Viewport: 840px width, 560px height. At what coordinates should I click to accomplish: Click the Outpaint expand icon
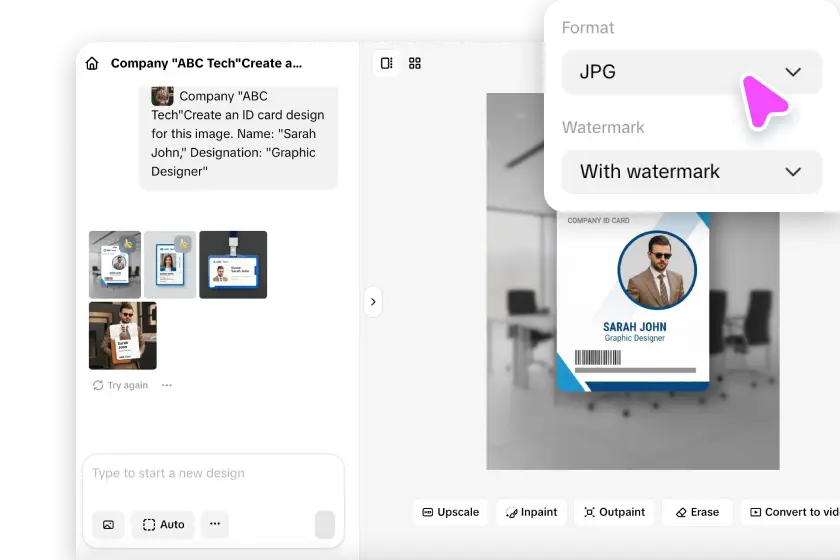[x=589, y=512]
